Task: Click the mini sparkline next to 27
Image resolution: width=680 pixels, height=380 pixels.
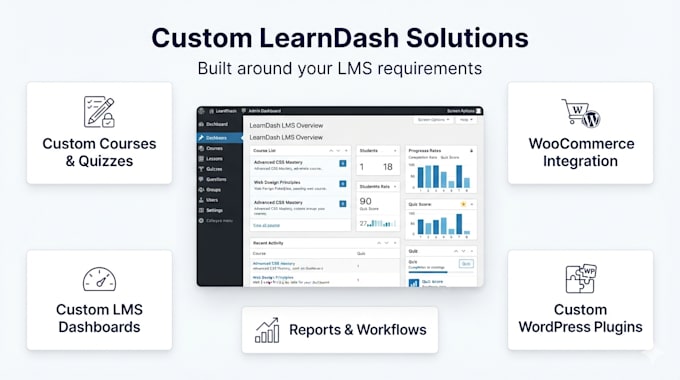Action: click(x=382, y=224)
